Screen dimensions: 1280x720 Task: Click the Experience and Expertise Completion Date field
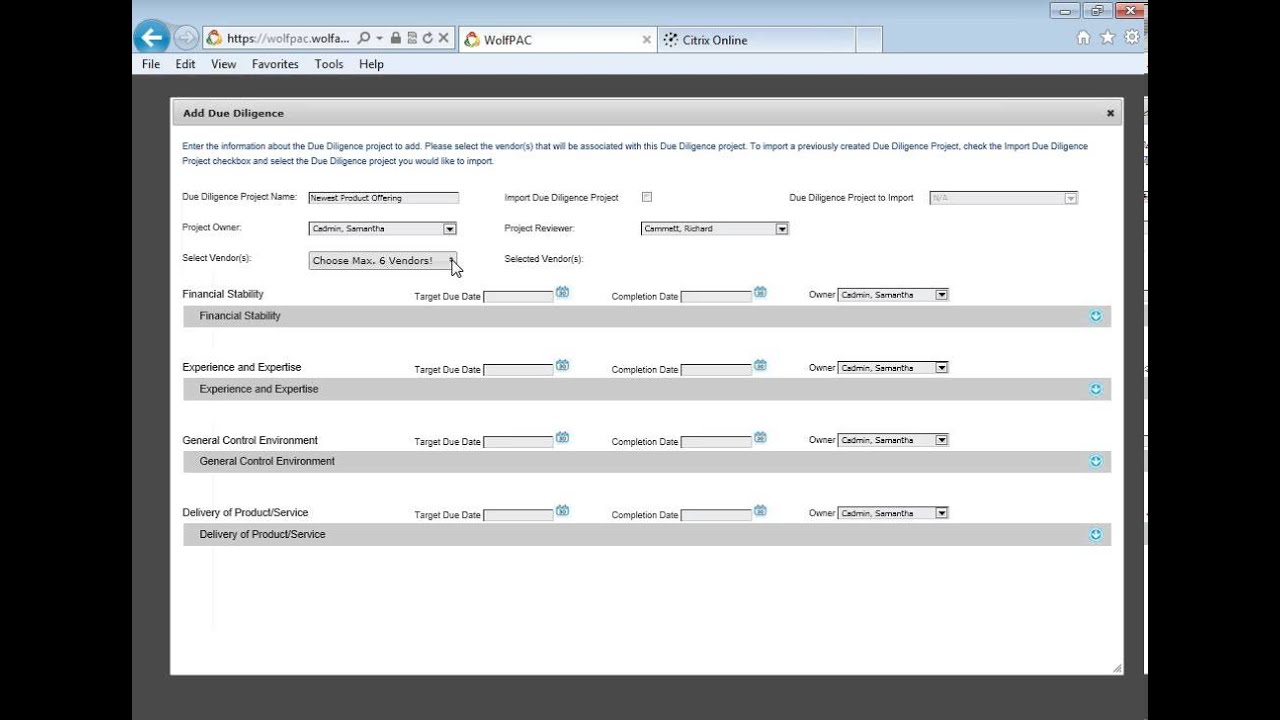716,370
